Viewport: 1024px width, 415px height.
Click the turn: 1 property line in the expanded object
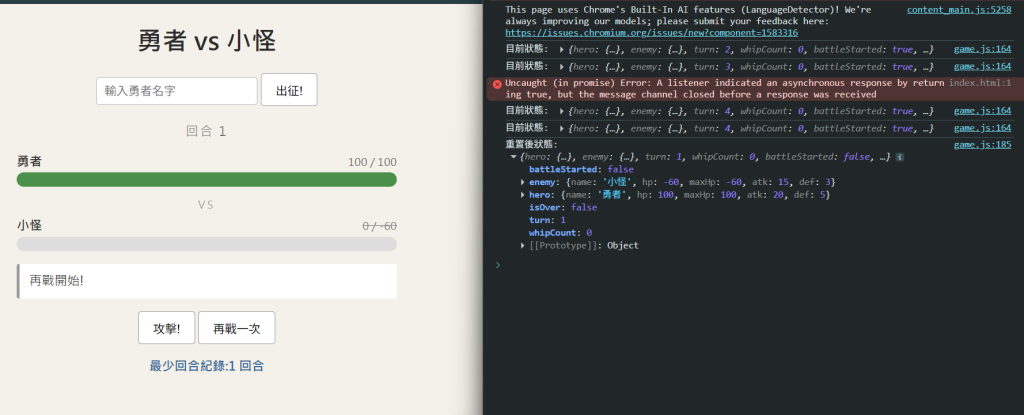547,220
